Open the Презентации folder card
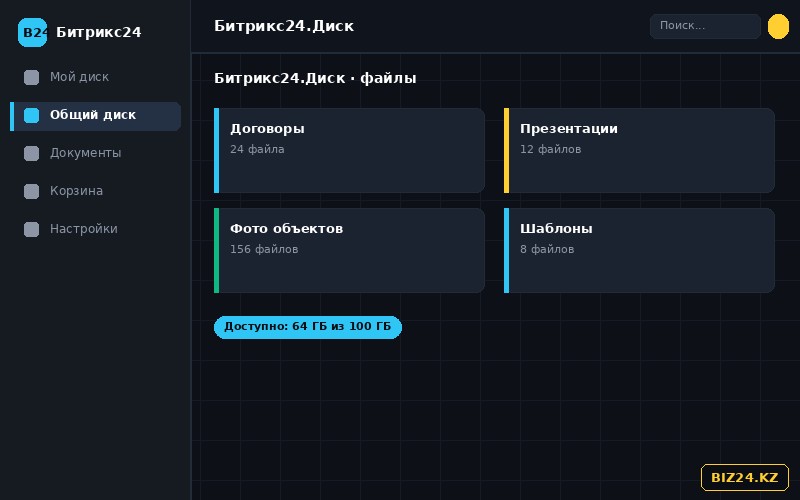 [639, 151]
